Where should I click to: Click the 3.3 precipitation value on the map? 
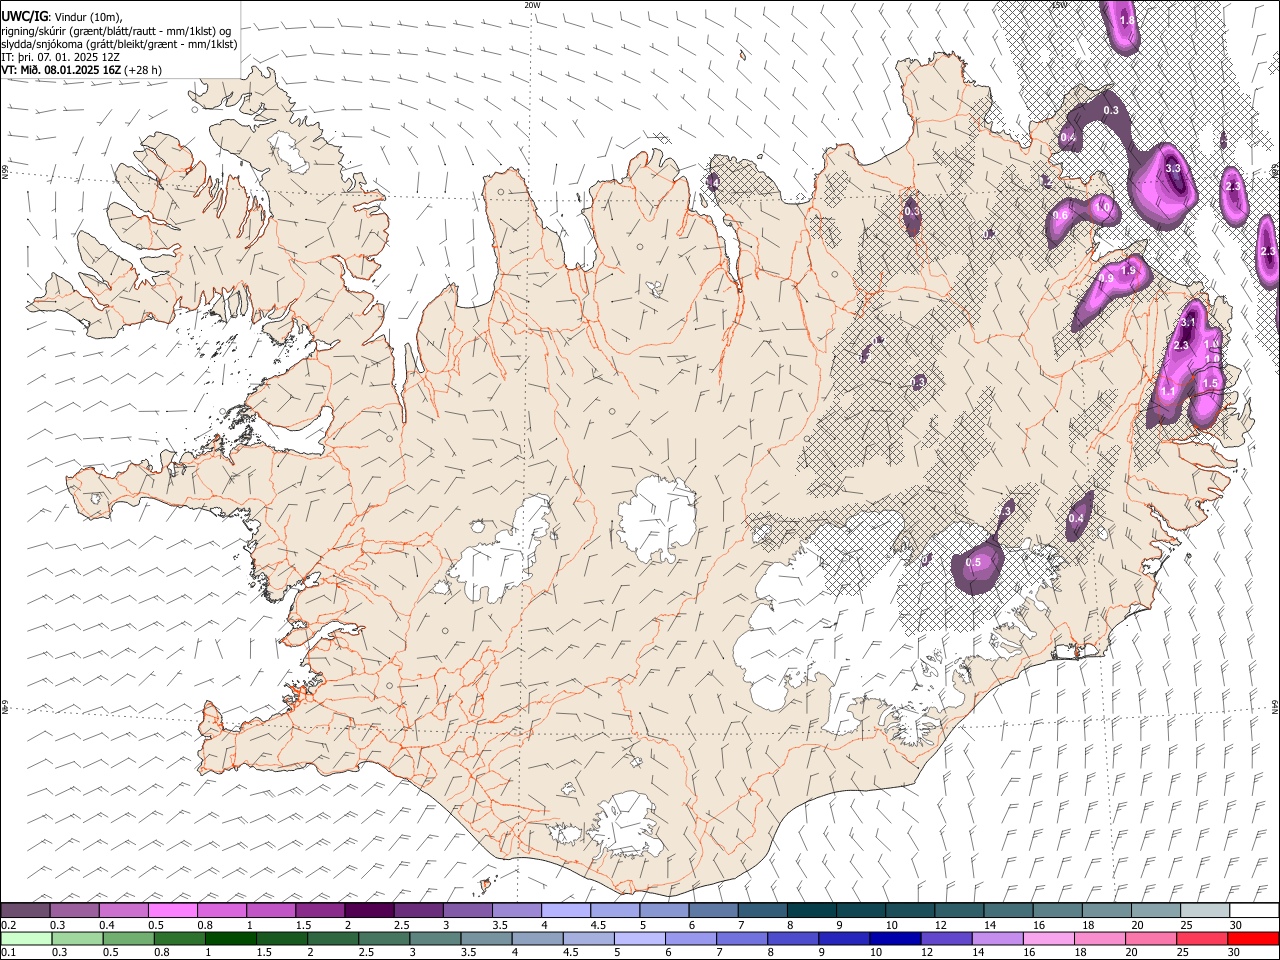[1174, 169]
